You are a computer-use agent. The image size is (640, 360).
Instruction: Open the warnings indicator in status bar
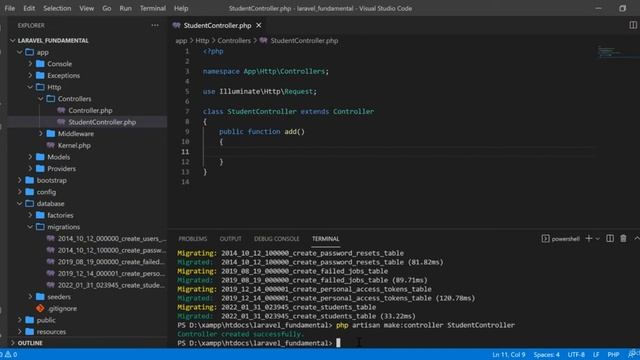click(x=11, y=354)
